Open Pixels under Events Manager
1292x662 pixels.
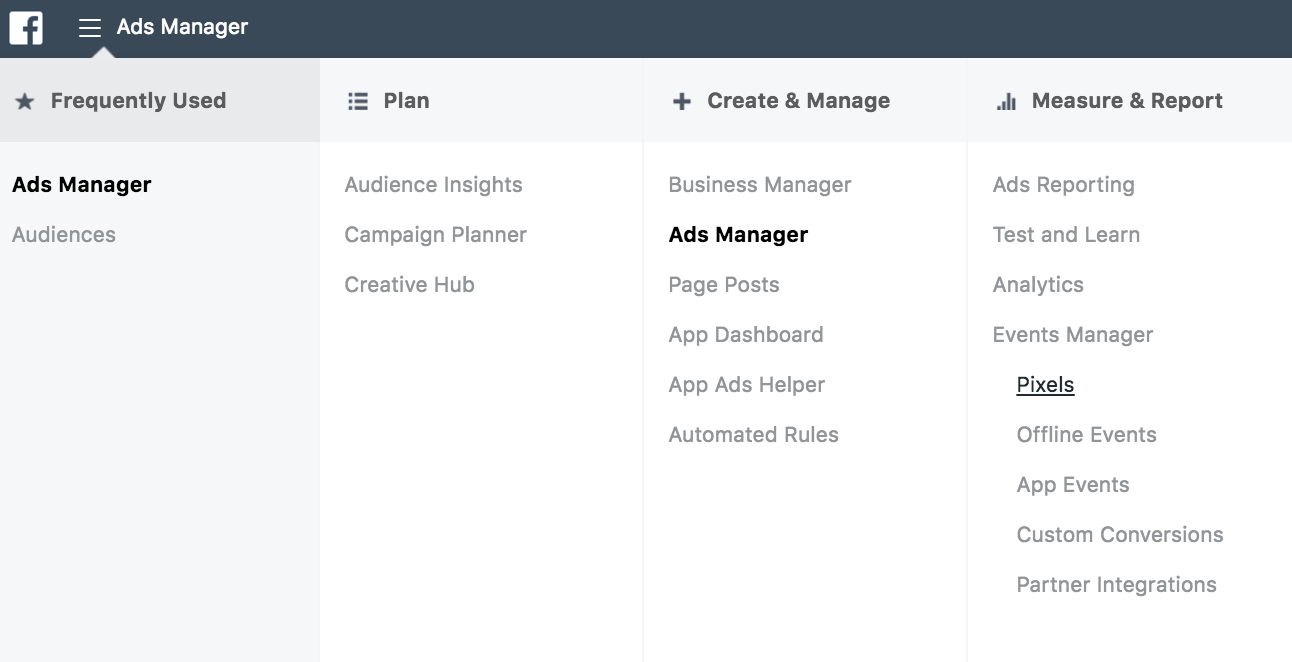point(1045,385)
